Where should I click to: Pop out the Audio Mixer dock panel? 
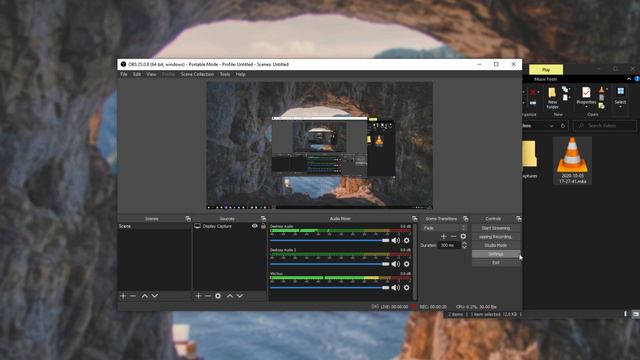pos(415,219)
